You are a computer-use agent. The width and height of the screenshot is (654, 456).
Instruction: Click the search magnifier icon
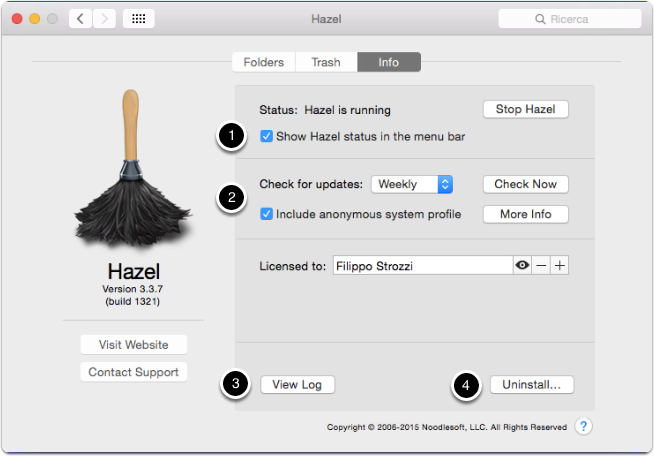(x=540, y=19)
